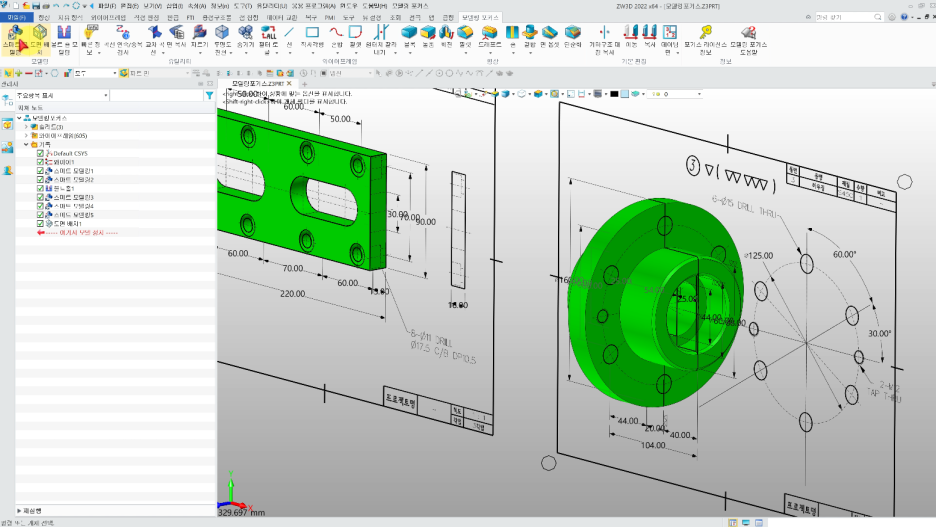Choose the 블록 solid block tool

click(x=410, y=36)
